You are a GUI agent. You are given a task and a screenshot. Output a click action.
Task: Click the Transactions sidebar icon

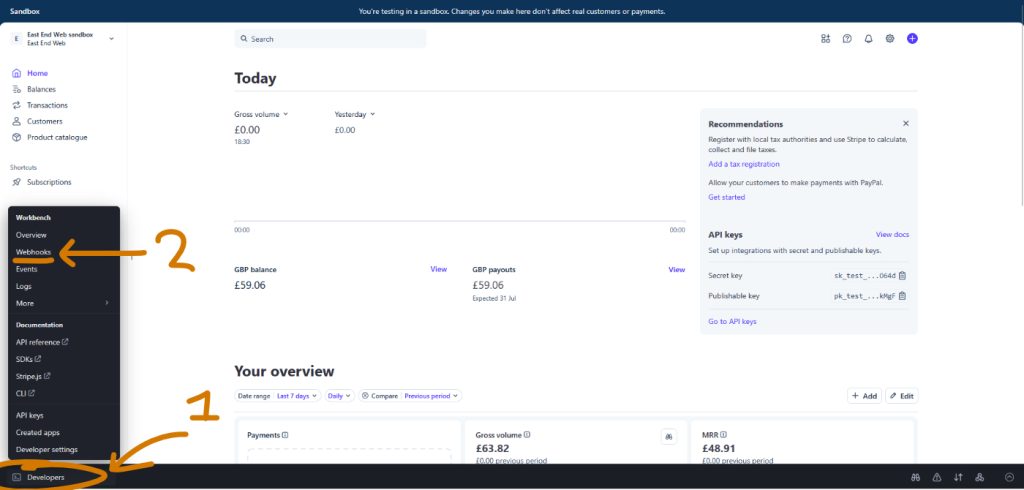(x=17, y=105)
